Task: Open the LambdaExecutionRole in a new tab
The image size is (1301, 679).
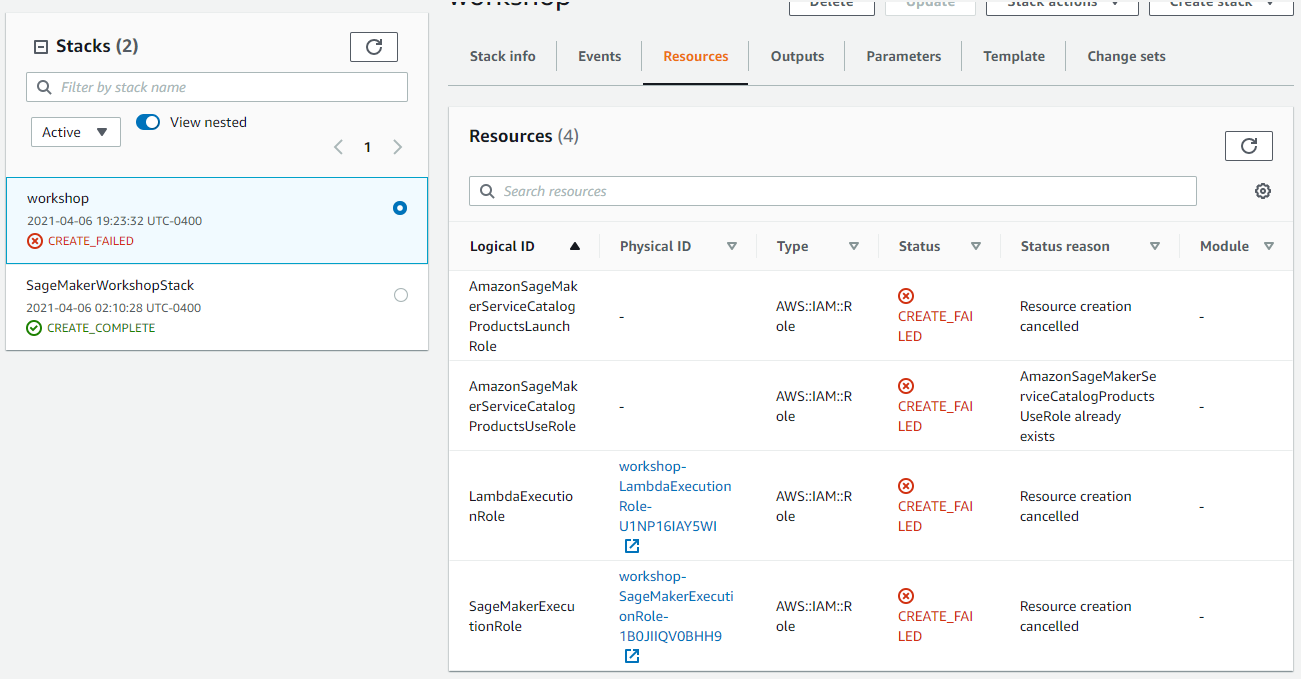Action: click(631, 546)
